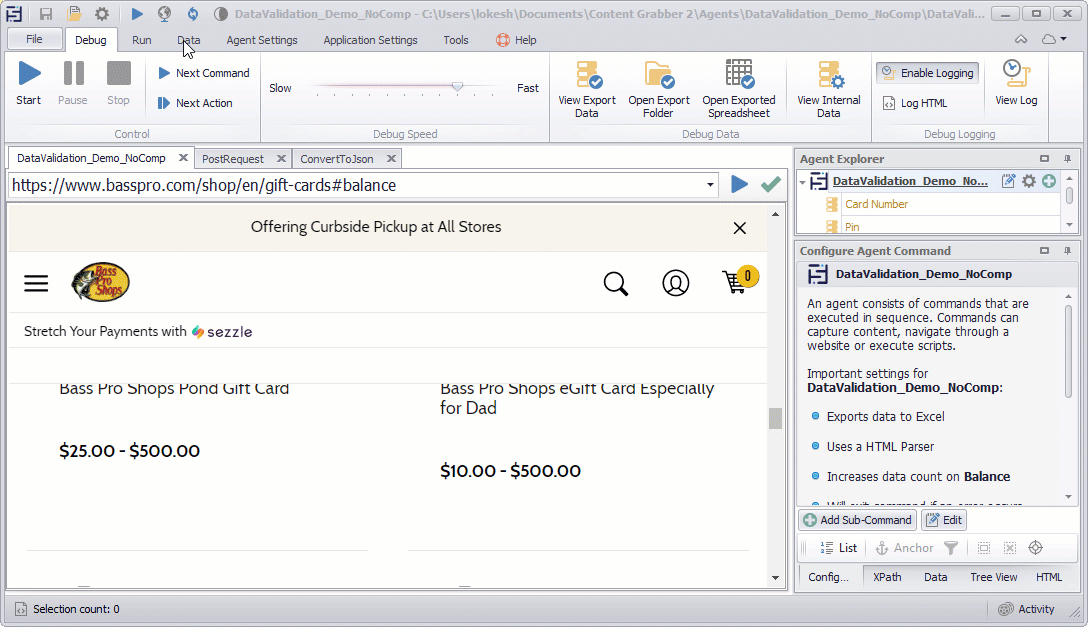Open View Internal Data

pos(828,88)
